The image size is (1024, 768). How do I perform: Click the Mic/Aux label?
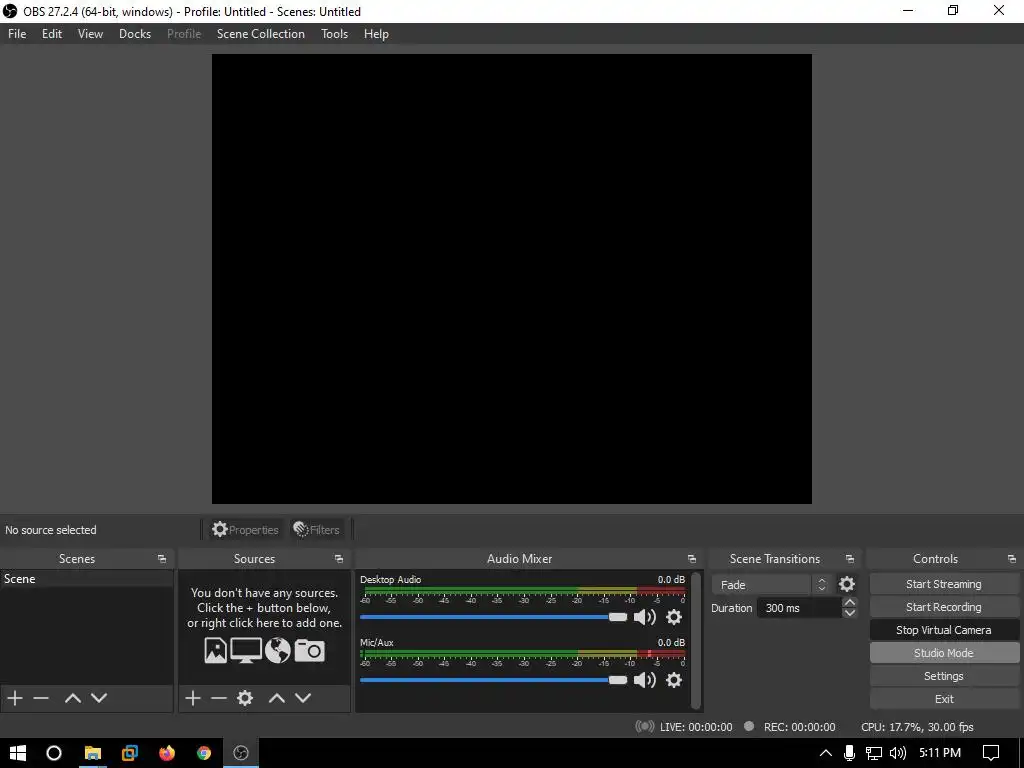point(377,643)
